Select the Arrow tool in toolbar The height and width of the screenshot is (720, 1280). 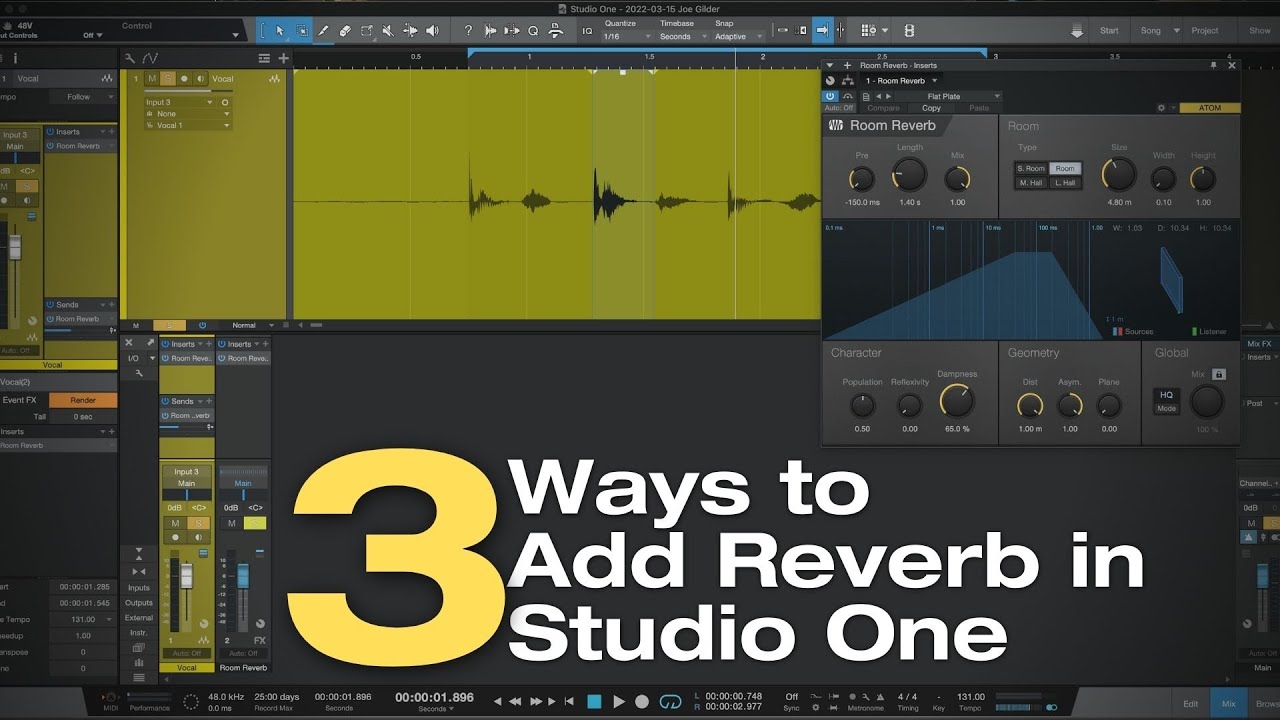pyautogui.click(x=279, y=31)
